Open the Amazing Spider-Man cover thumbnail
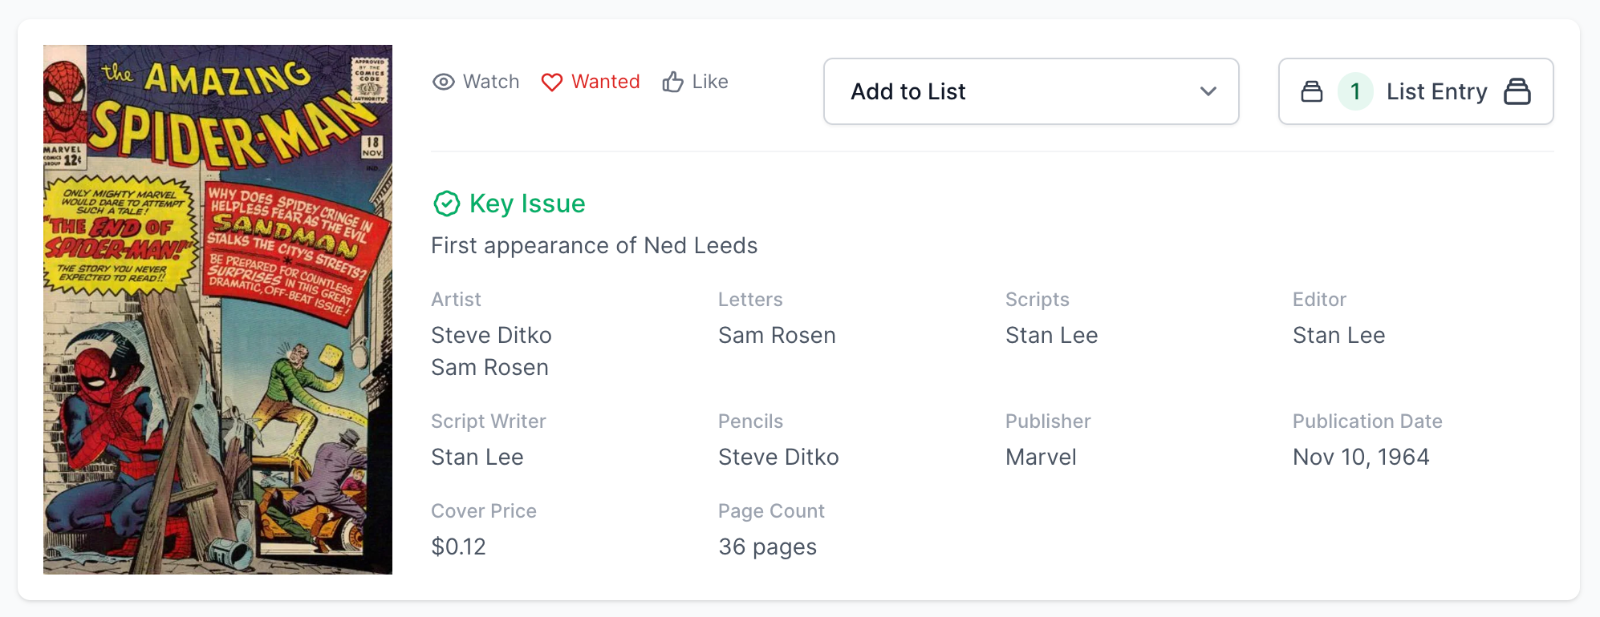 [x=218, y=310]
